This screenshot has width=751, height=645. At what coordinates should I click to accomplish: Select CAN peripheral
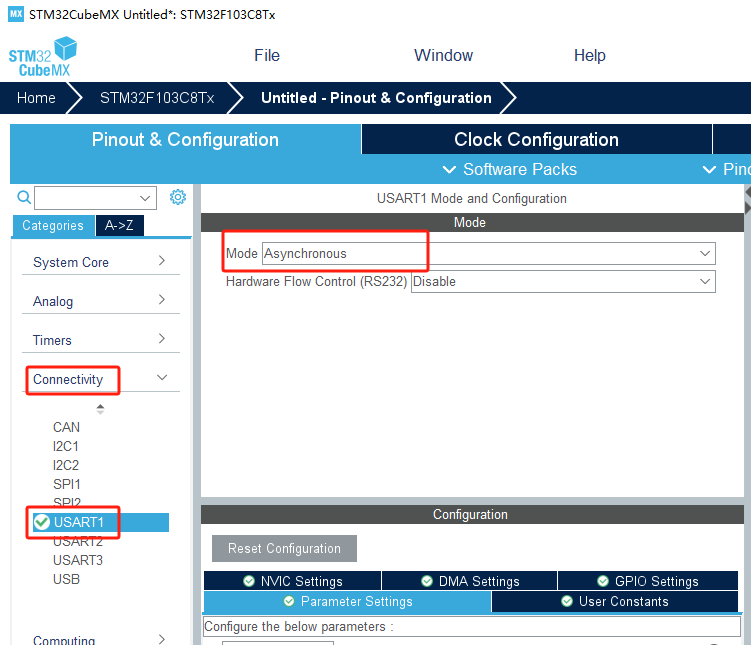tap(66, 427)
